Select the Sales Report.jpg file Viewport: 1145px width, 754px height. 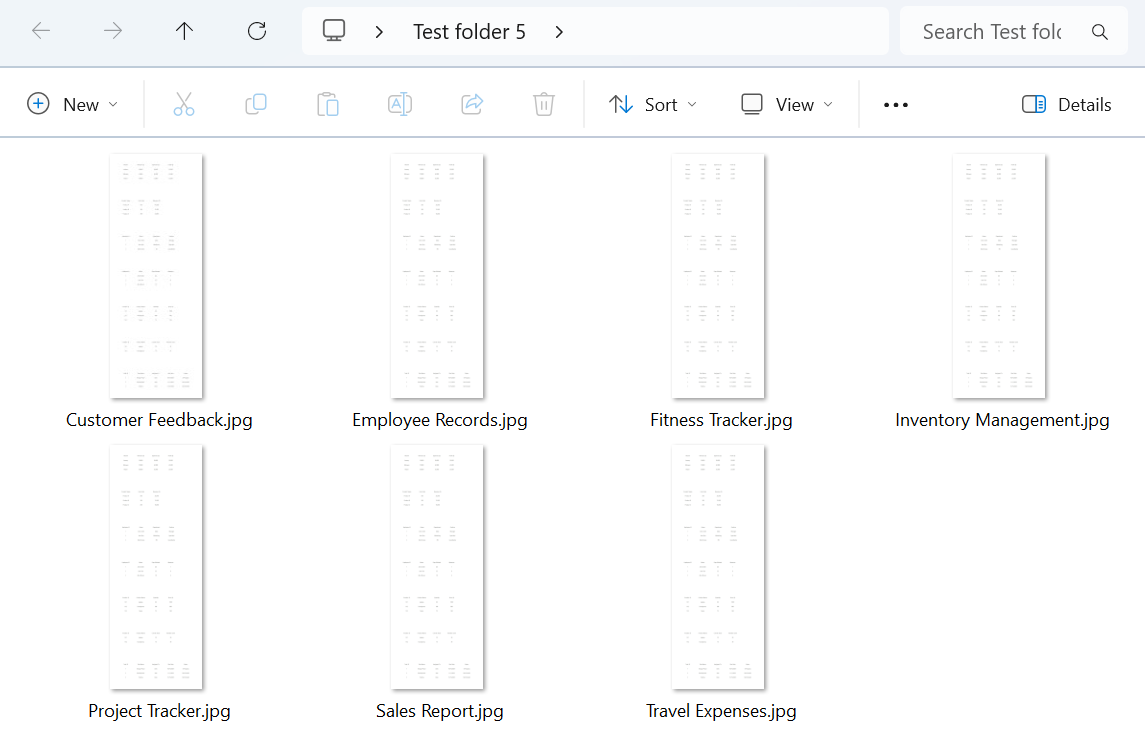439,567
